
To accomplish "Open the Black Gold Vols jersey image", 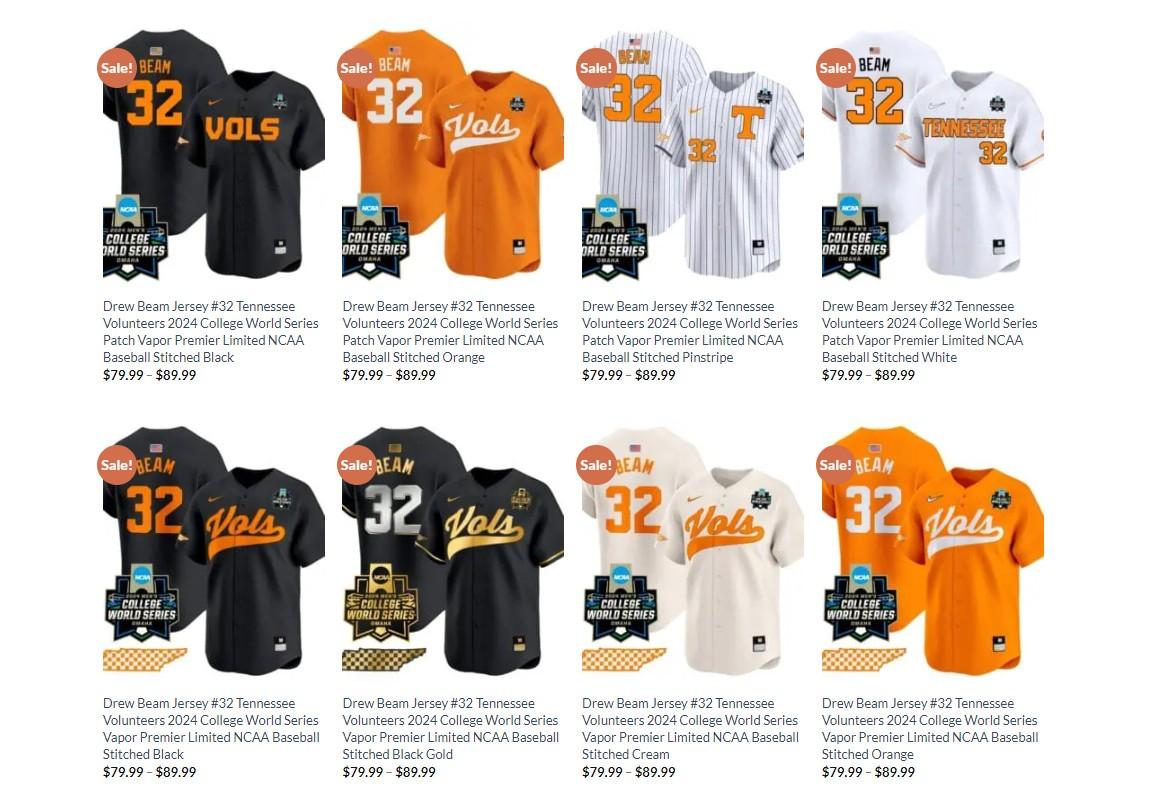I will (x=453, y=551).
